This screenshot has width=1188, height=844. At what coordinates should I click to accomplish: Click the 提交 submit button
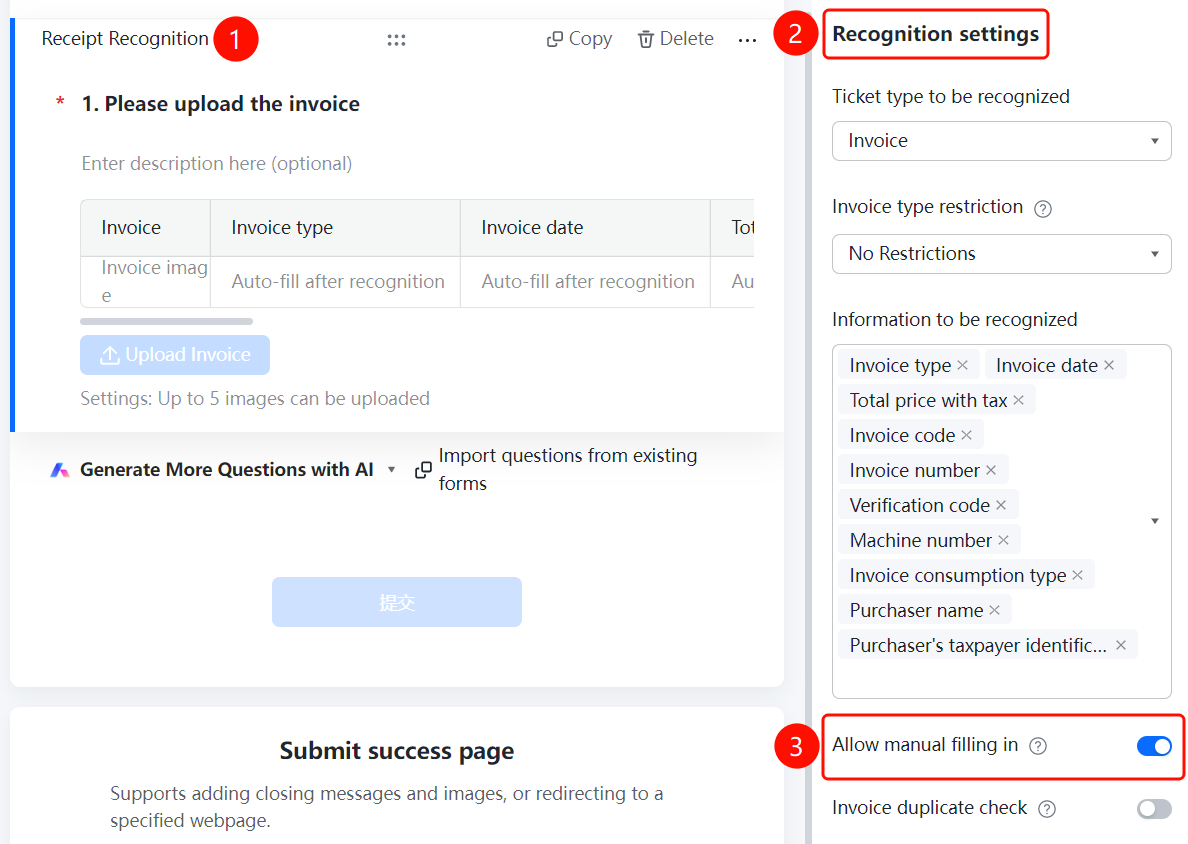397,602
